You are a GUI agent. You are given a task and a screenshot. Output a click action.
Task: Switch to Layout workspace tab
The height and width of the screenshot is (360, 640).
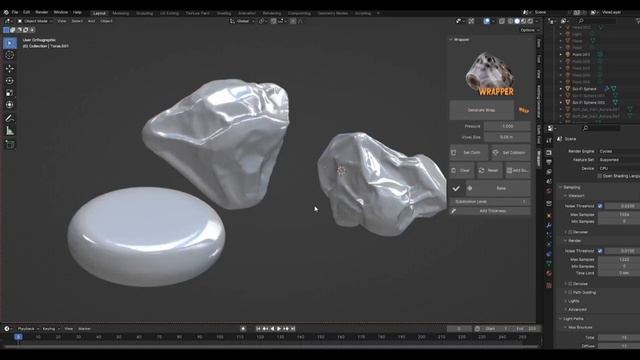(x=99, y=13)
